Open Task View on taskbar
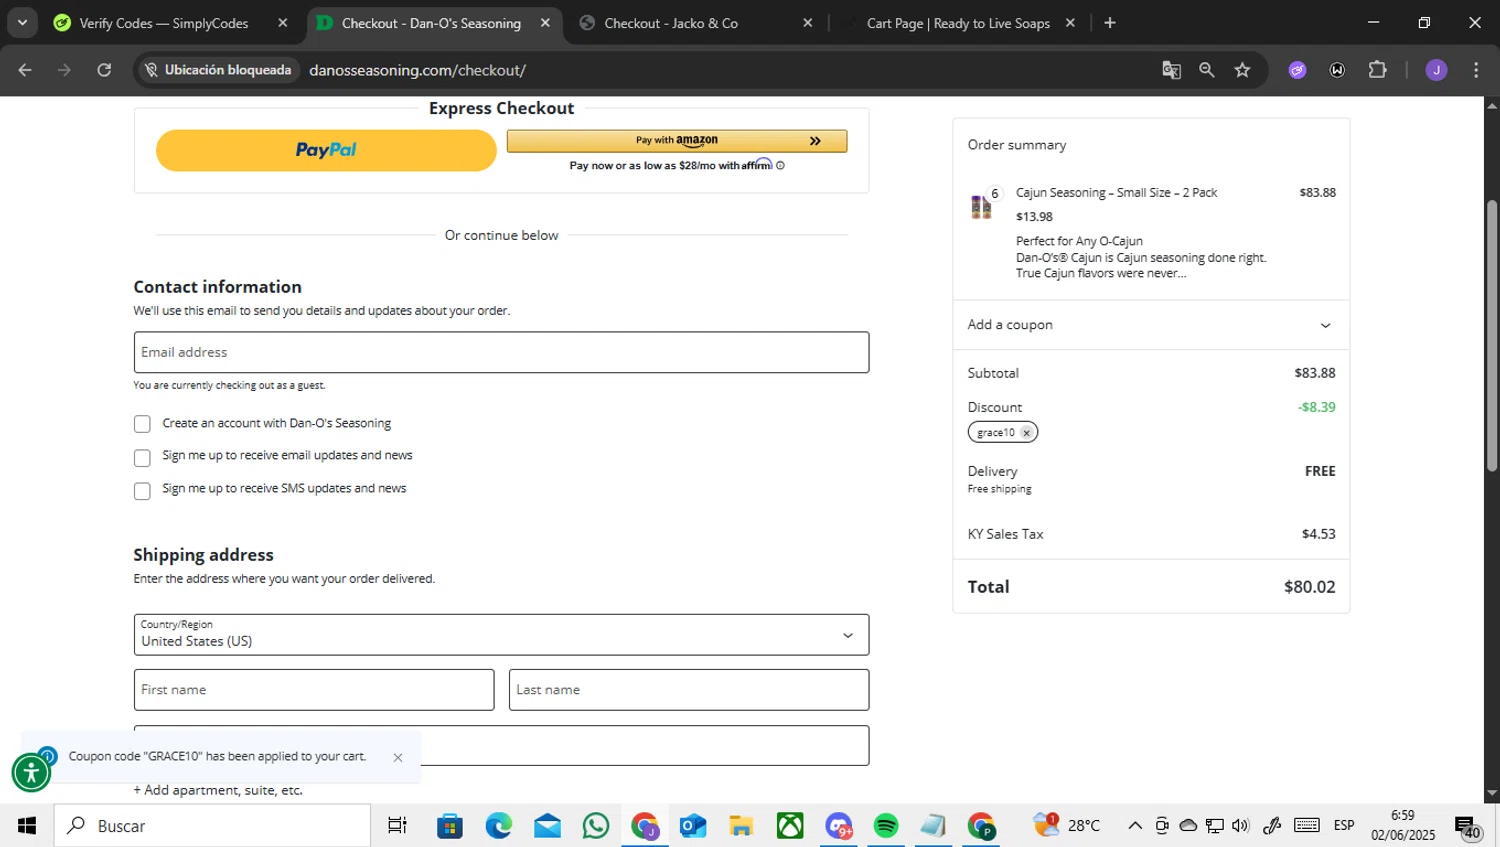This screenshot has height=847, width=1500. [397, 826]
